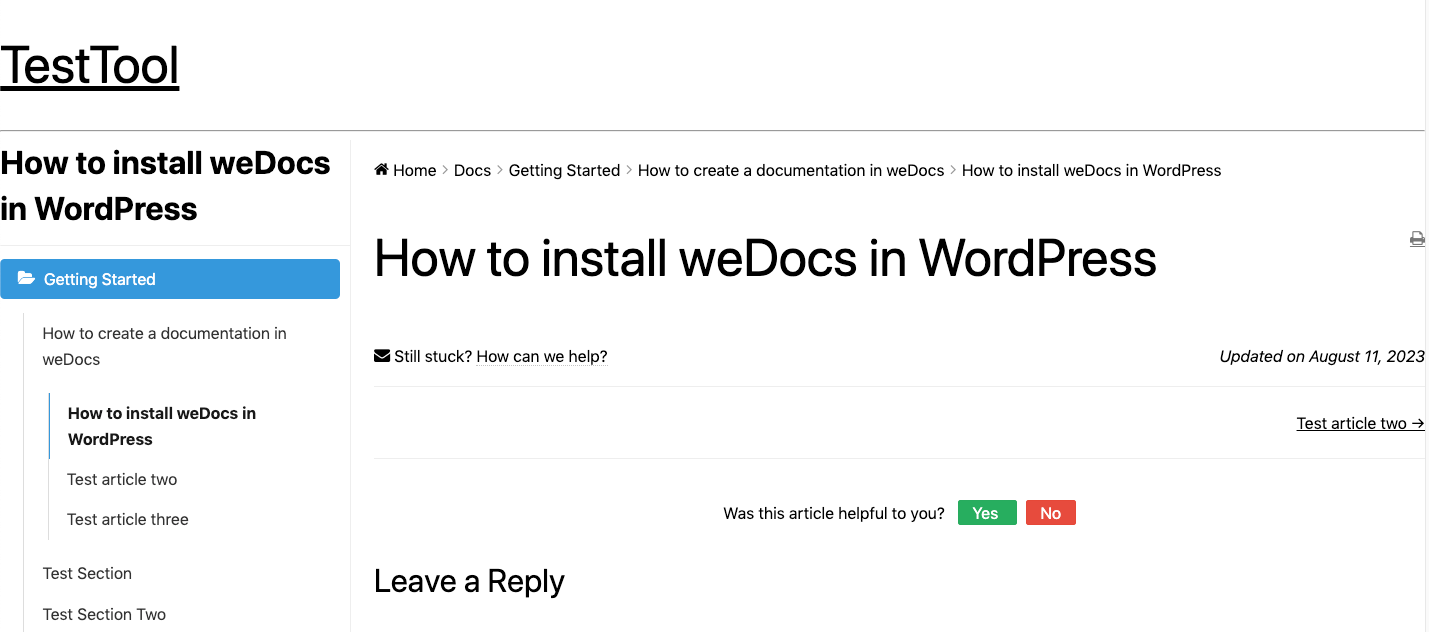Select Getting Started in the sidebar
The height and width of the screenshot is (632, 1429).
tap(170, 279)
